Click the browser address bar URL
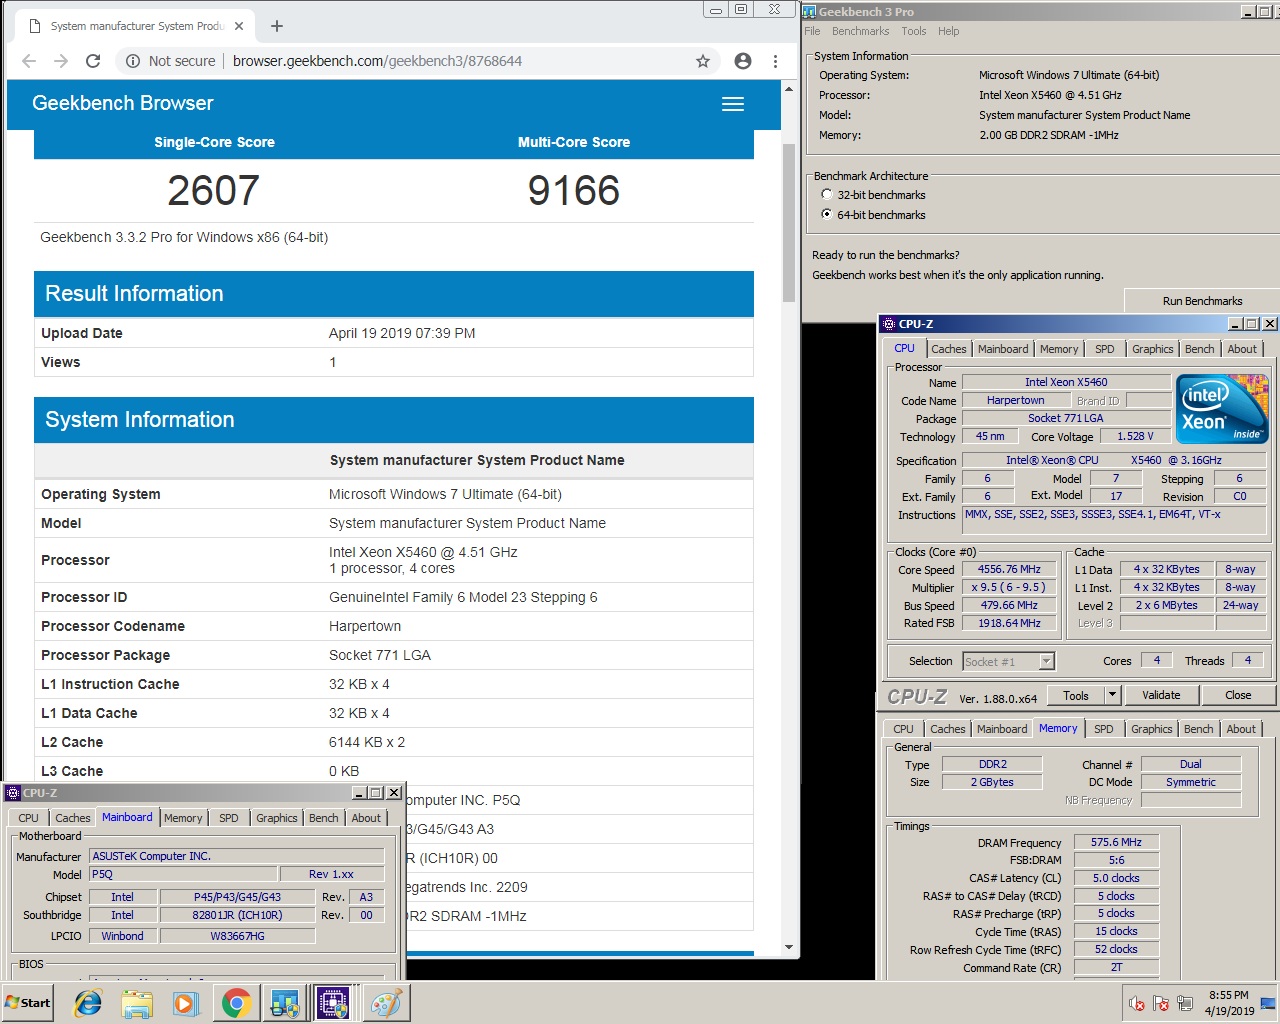This screenshot has width=1280, height=1024. pyautogui.click(x=377, y=61)
